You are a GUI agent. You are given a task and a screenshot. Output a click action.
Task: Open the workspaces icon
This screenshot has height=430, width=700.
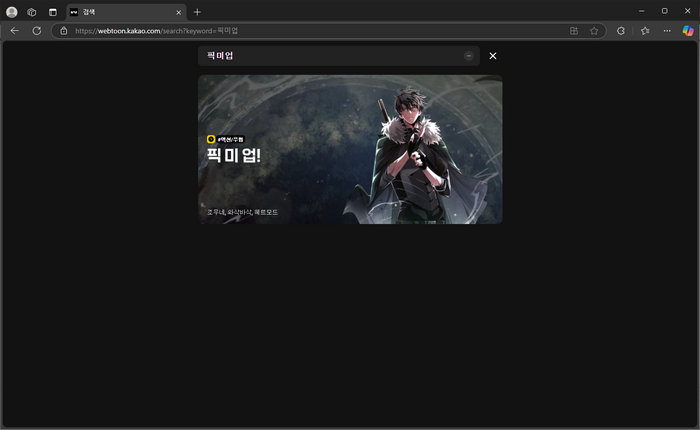click(32, 12)
